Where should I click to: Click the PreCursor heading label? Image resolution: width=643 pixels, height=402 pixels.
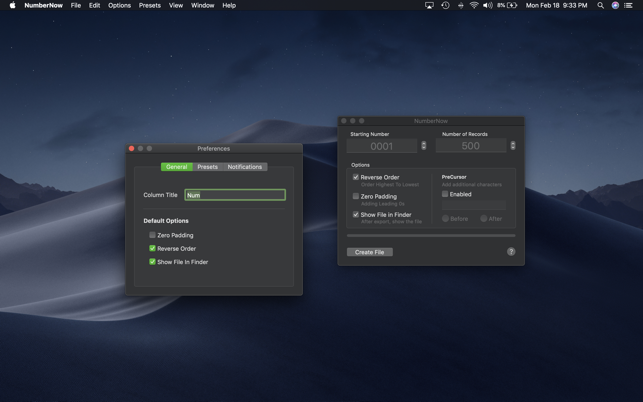click(x=454, y=177)
